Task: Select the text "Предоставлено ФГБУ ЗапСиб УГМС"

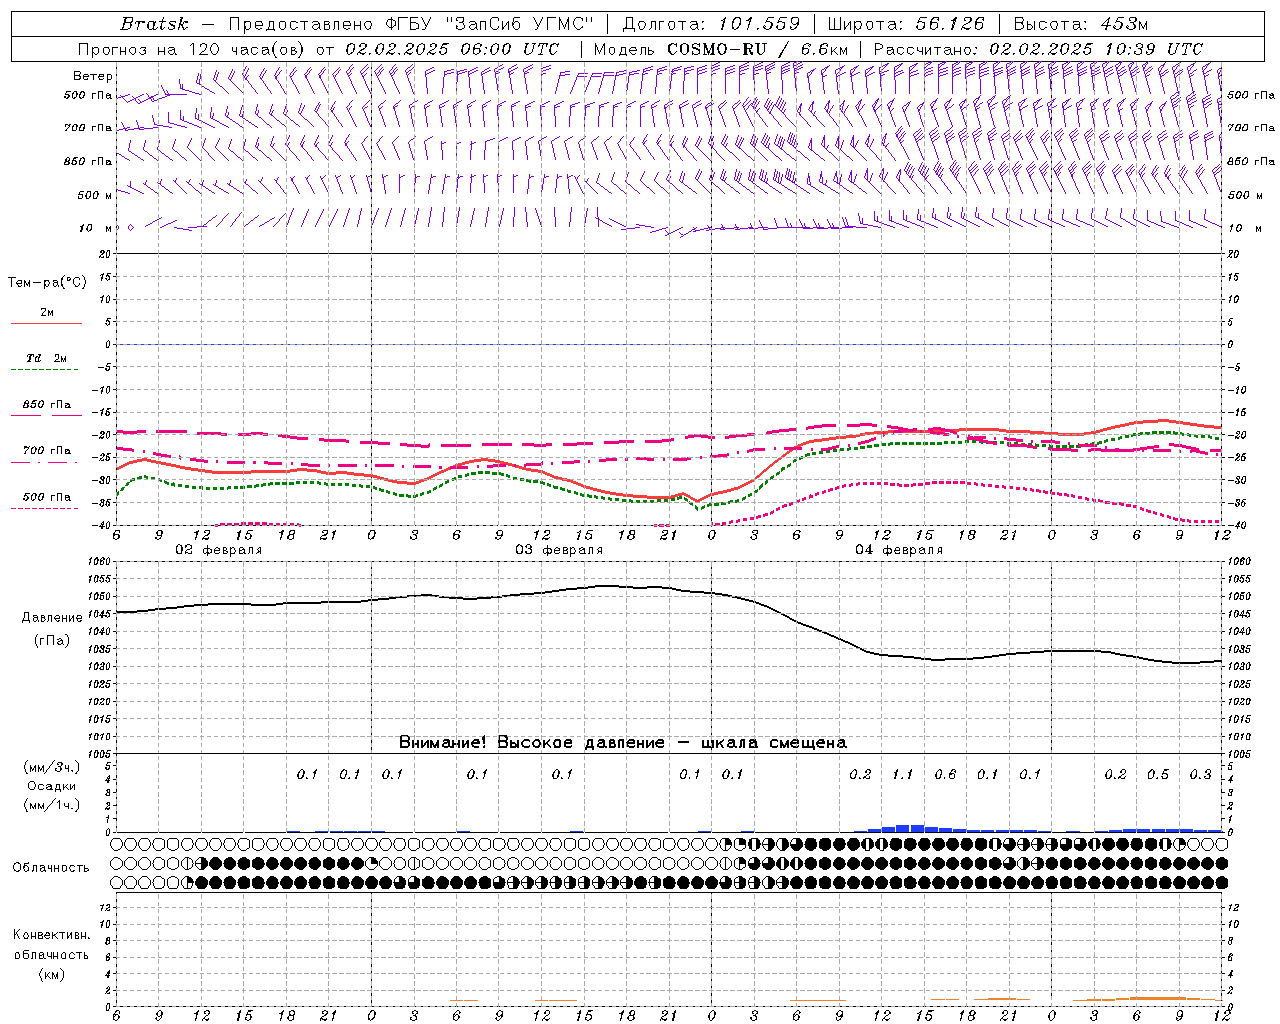Action: coord(412,24)
